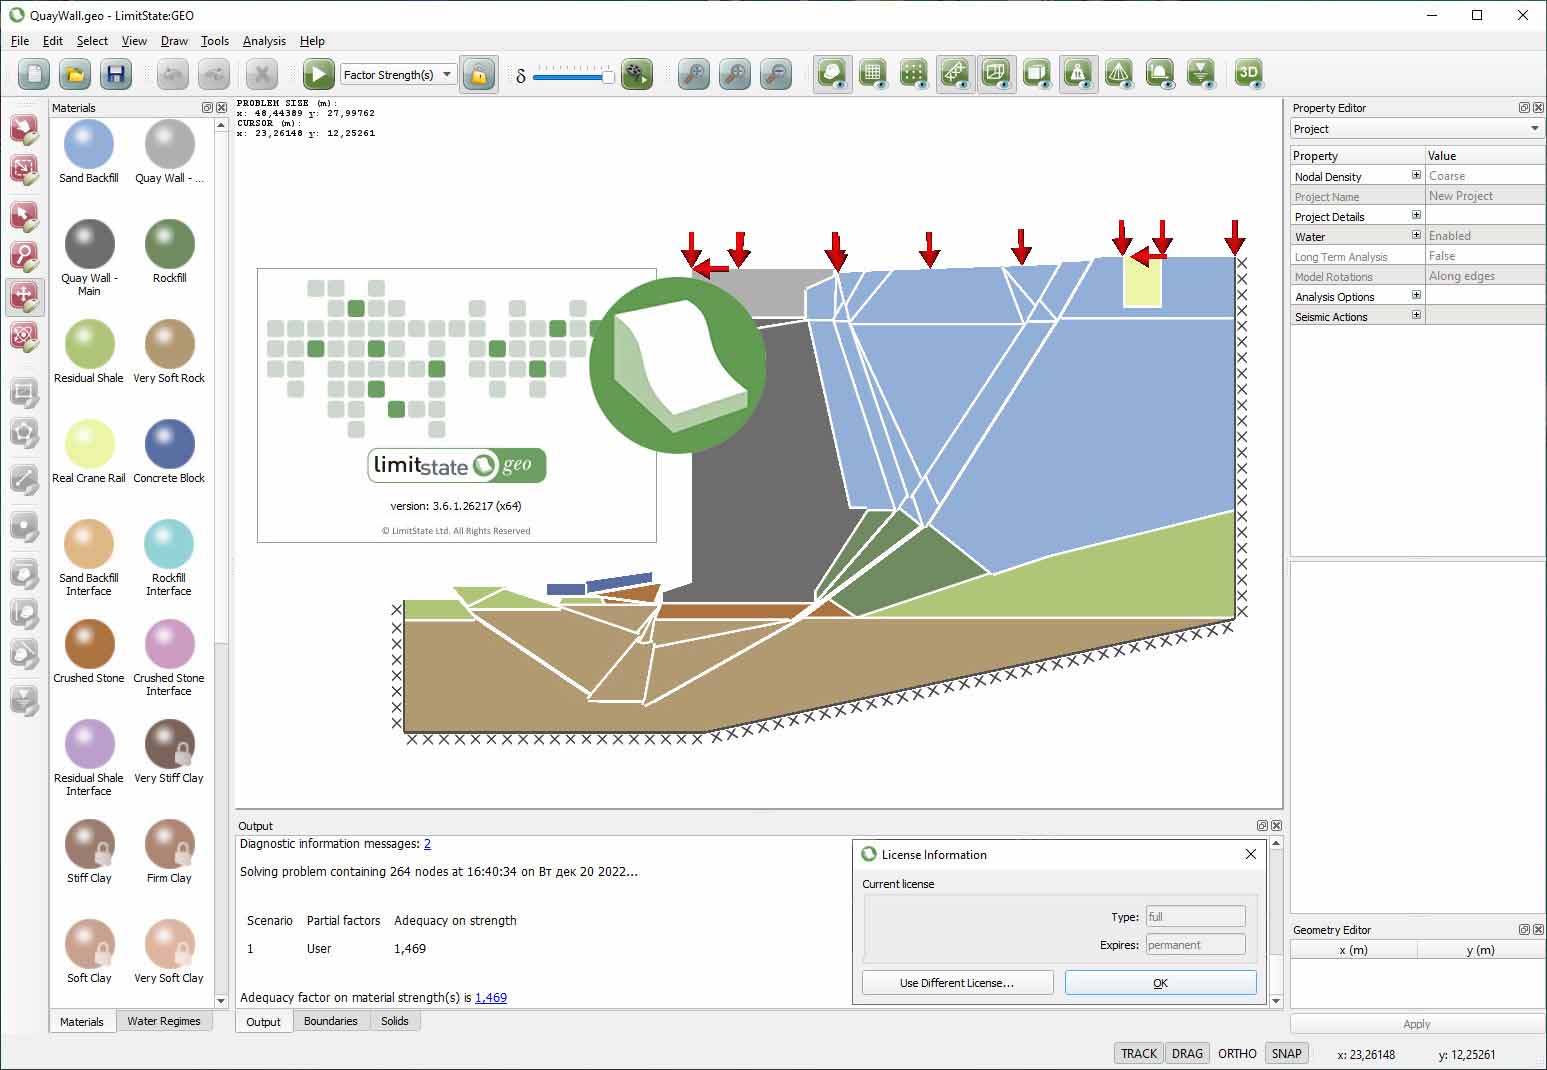The width and height of the screenshot is (1547, 1070).
Task: Click the green Solve play button
Action: click(x=318, y=74)
